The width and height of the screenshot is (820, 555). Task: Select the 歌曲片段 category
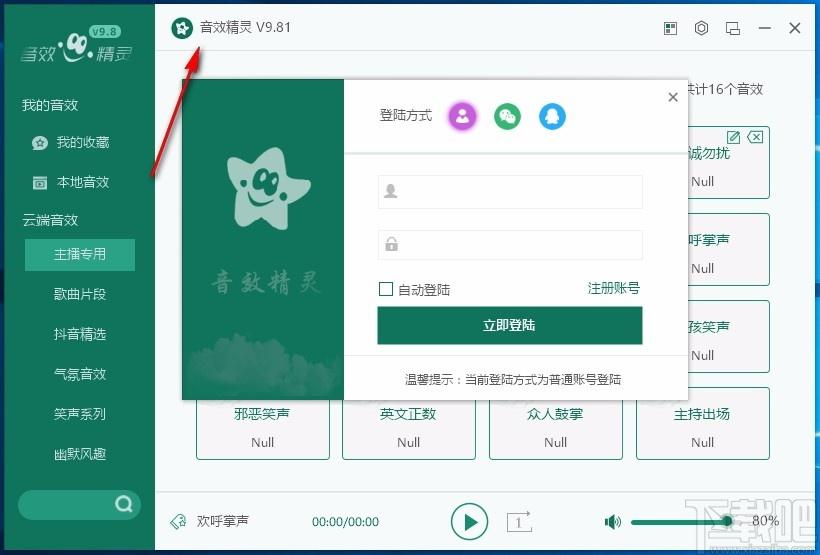click(x=80, y=295)
